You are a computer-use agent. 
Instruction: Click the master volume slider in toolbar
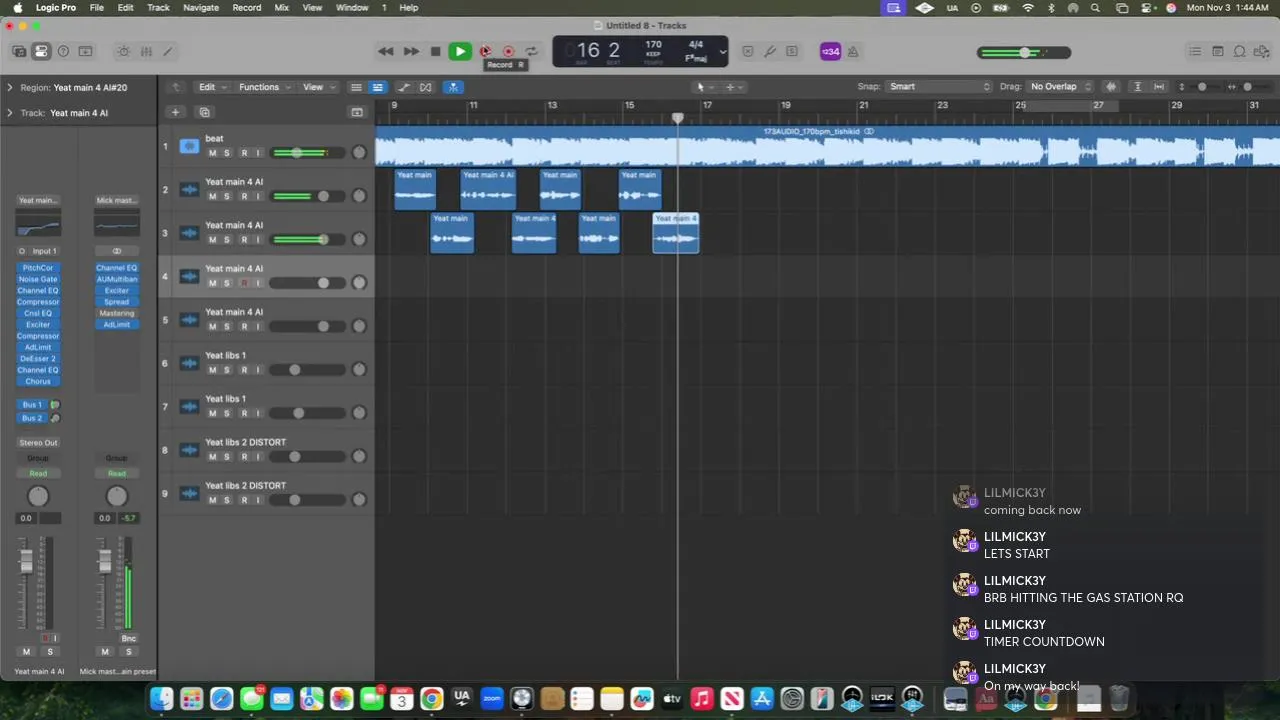[x=1025, y=52]
